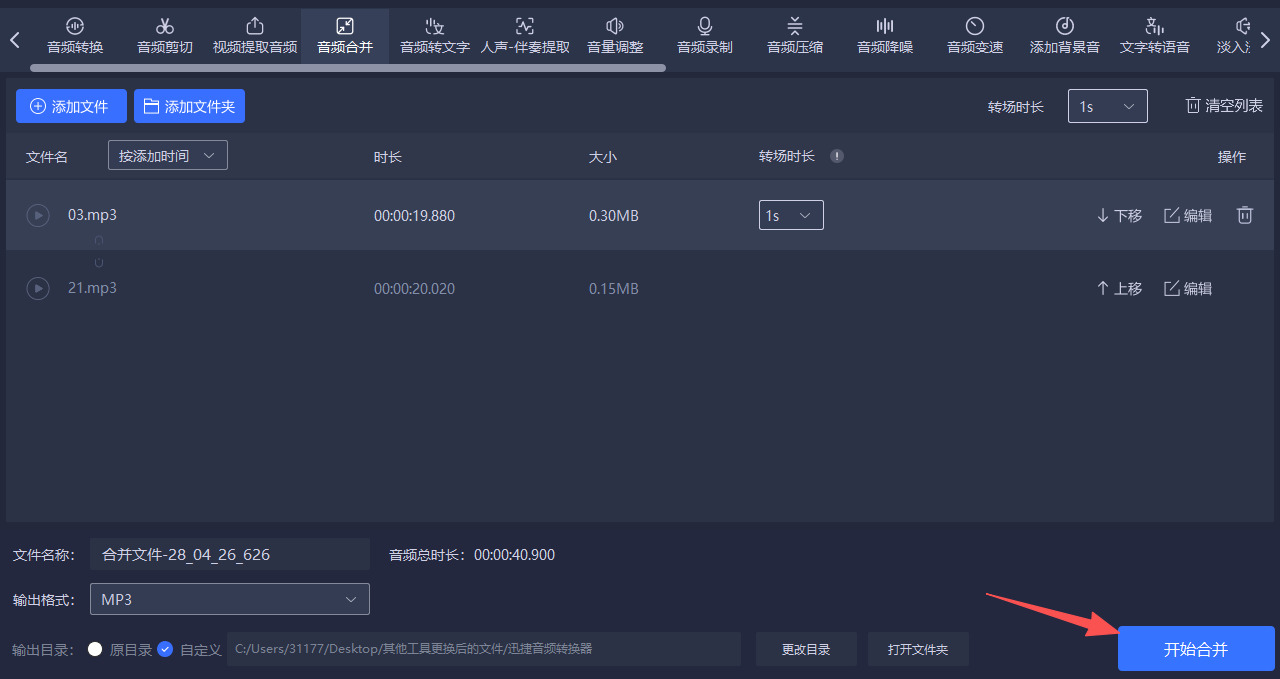
Task: Open the 添加背景音 tool
Action: (1065, 36)
